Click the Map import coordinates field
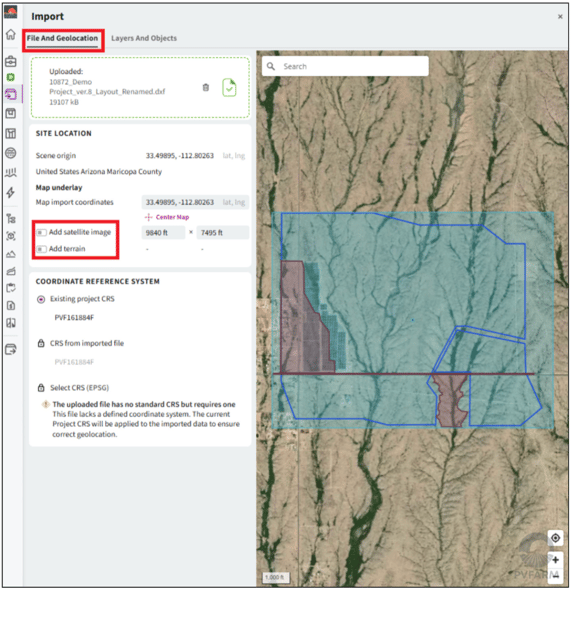The height and width of the screenshot is (630, 572). pyautogui.click(x=195, y=202)
